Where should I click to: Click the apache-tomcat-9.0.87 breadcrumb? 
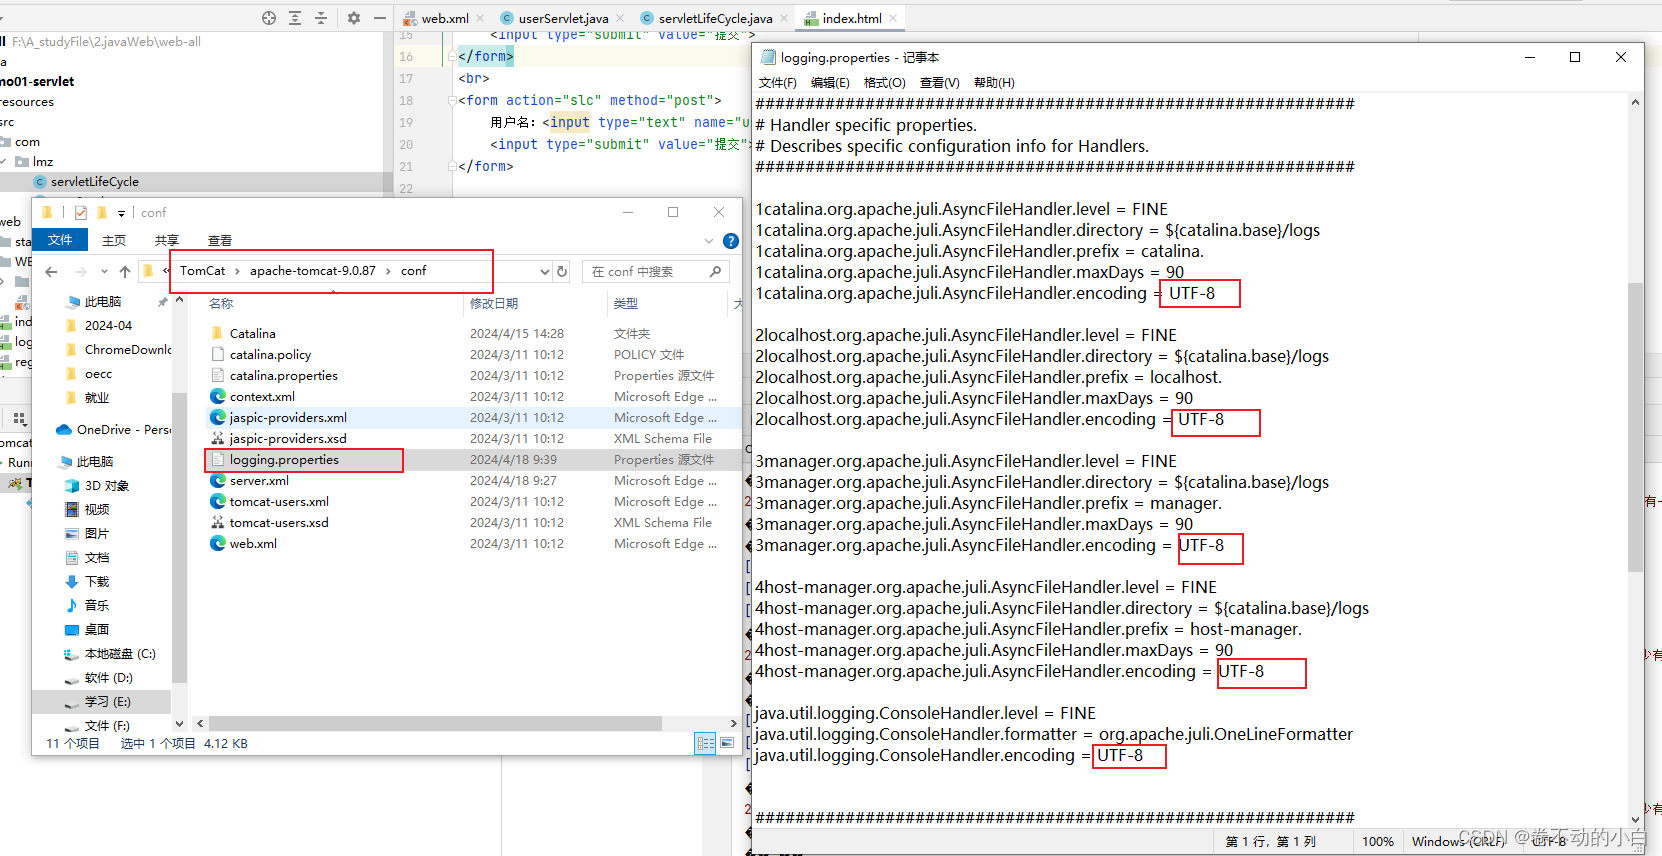coord(313,271)
